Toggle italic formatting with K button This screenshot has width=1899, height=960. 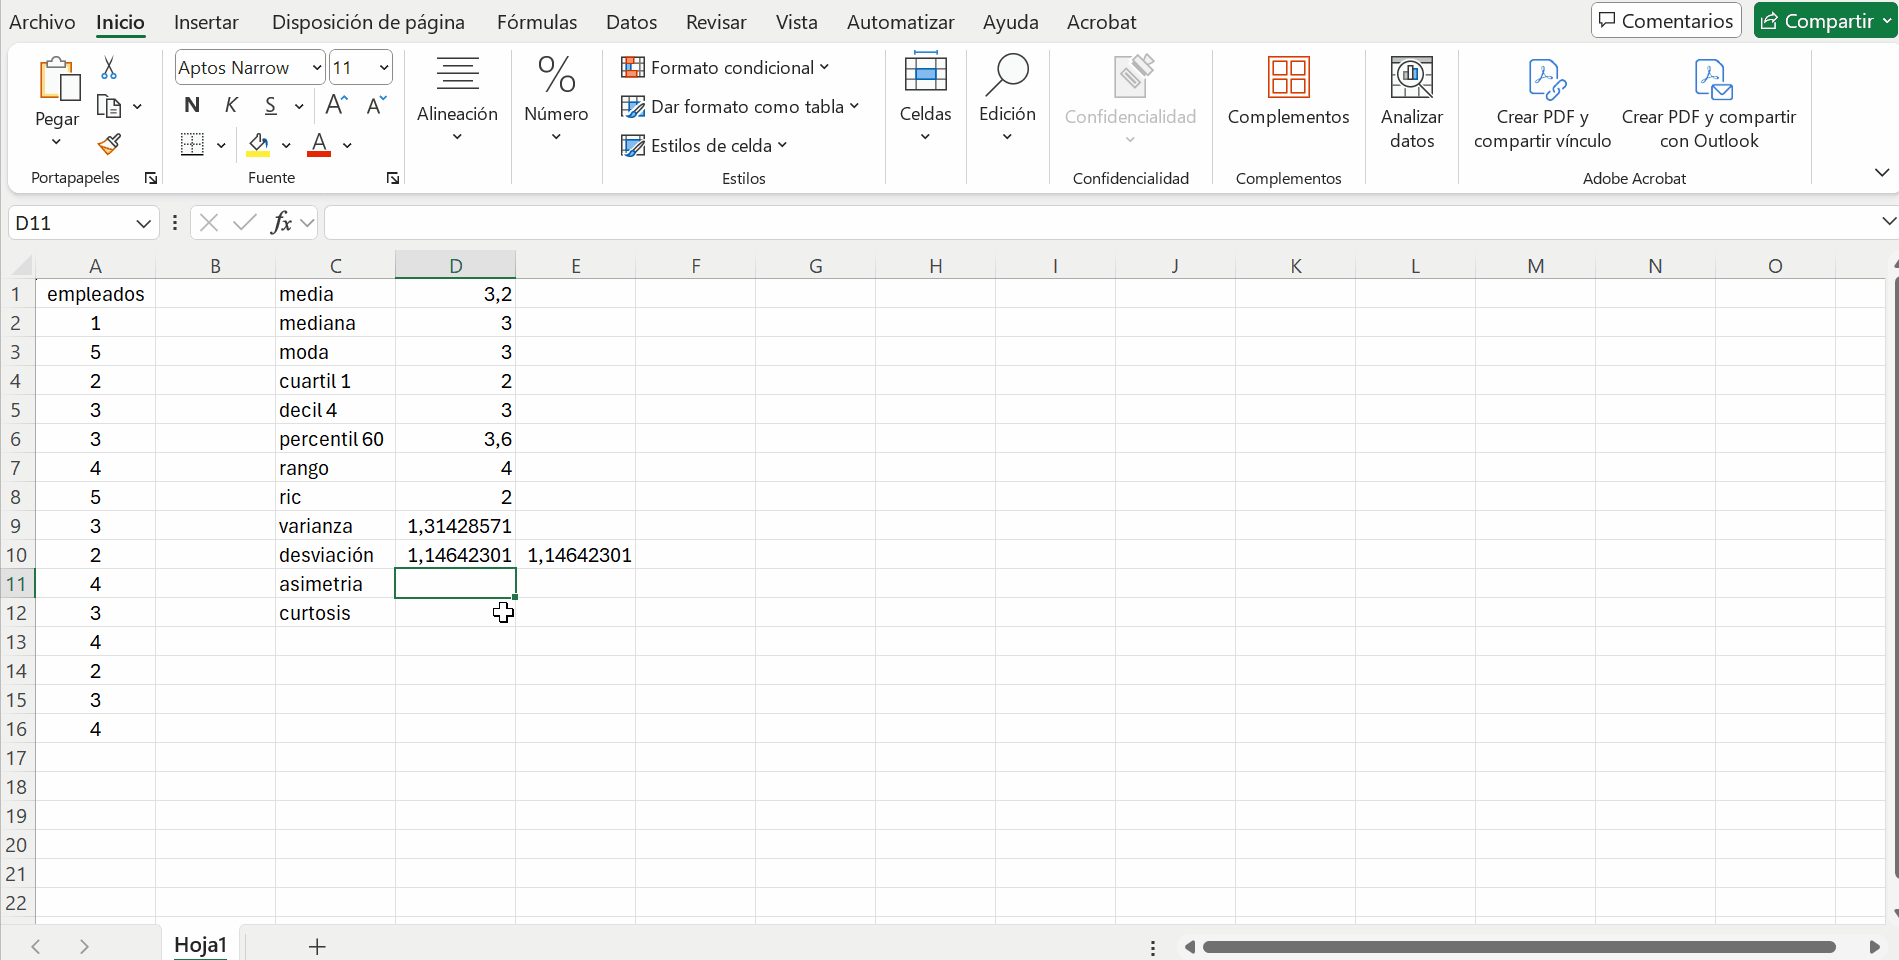[231, 105]
